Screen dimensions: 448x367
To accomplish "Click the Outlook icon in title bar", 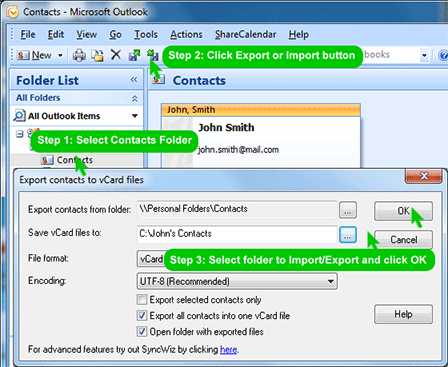I will pos(12,12).
